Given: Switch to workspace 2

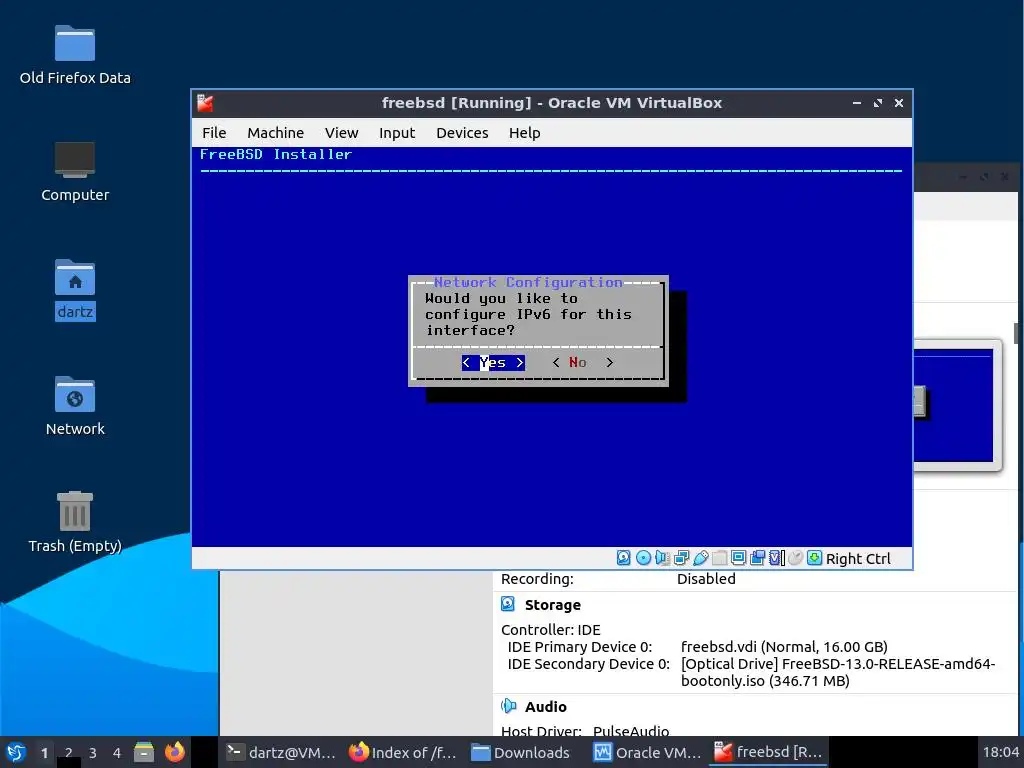Looking at the screenshot, I should [69, 753].
